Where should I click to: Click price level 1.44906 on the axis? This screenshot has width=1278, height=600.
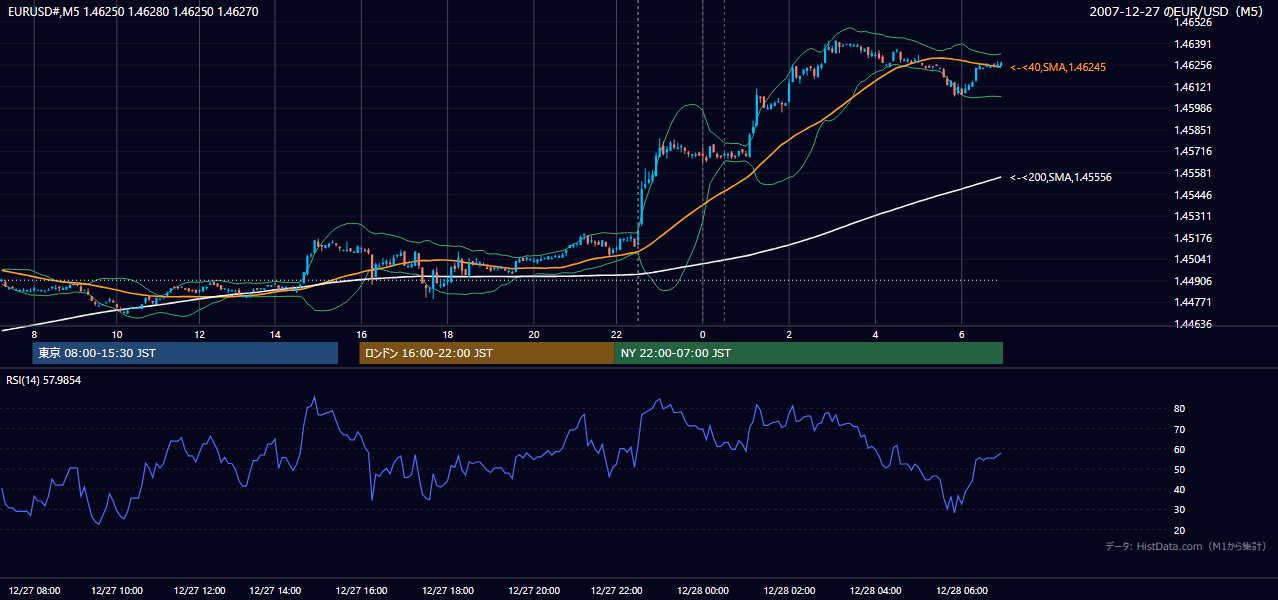(1193, 281)
